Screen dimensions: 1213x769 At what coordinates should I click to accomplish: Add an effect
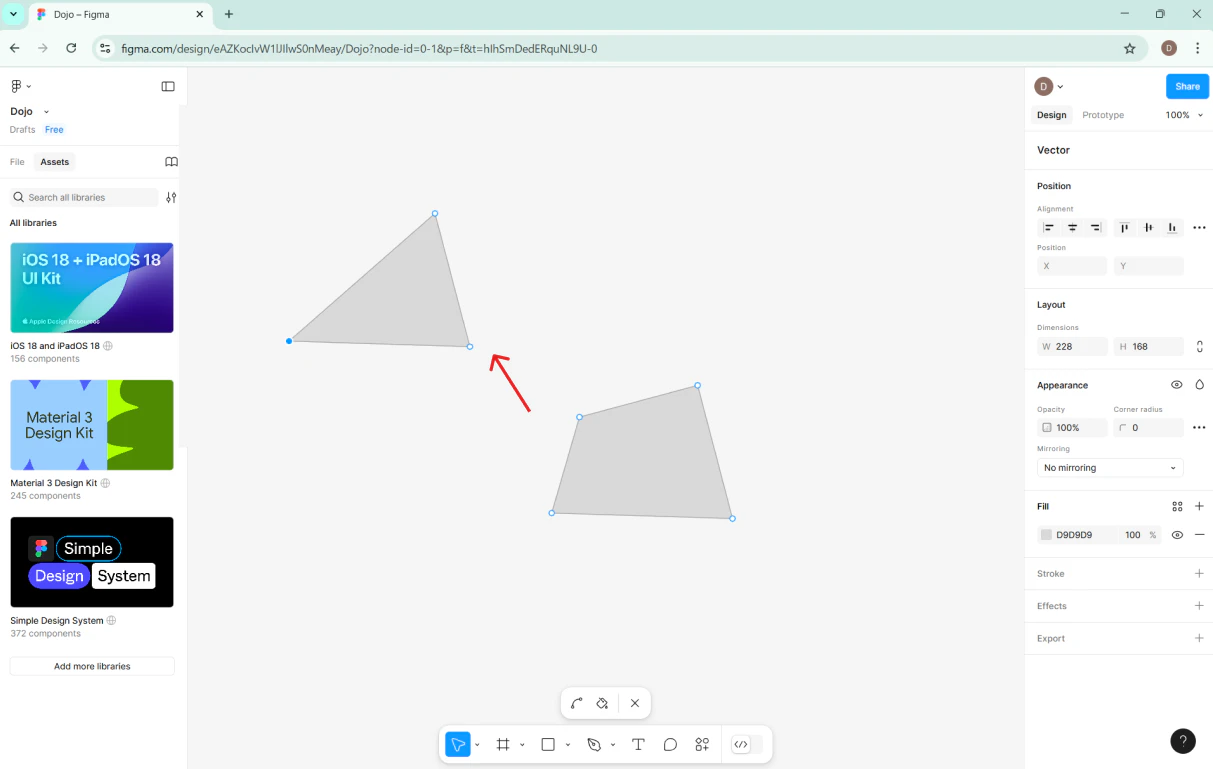point(1199,606)
